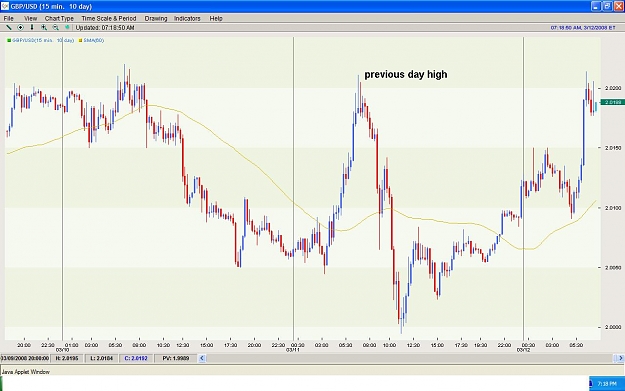
Task: Click the 'previous day high' annotation
Action: tap(406, 75)
